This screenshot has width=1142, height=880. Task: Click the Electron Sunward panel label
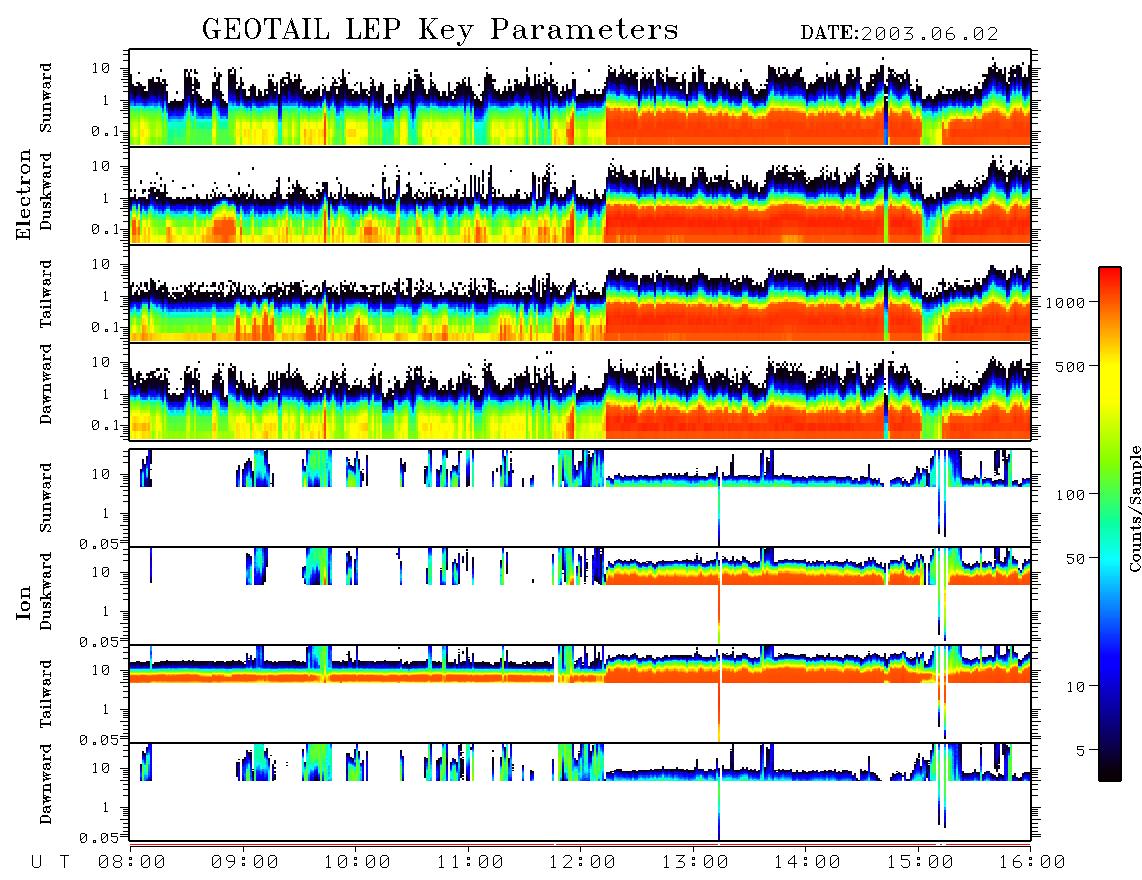click(46, 98)
